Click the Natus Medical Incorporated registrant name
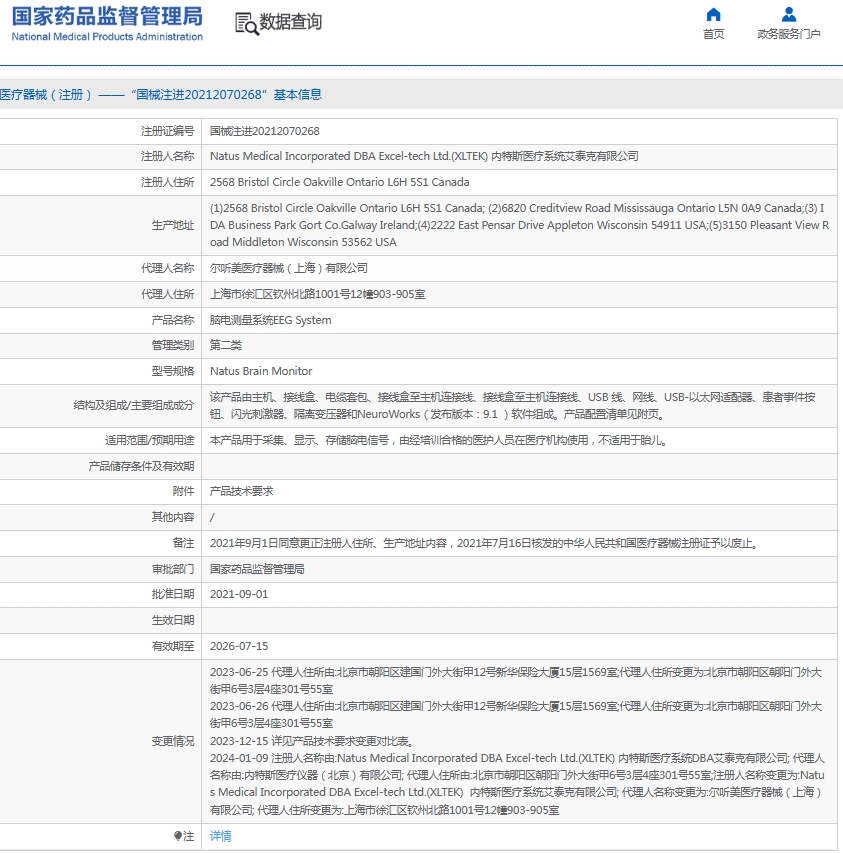The width and height of the screenshot is (843, 853). [424, 156]
